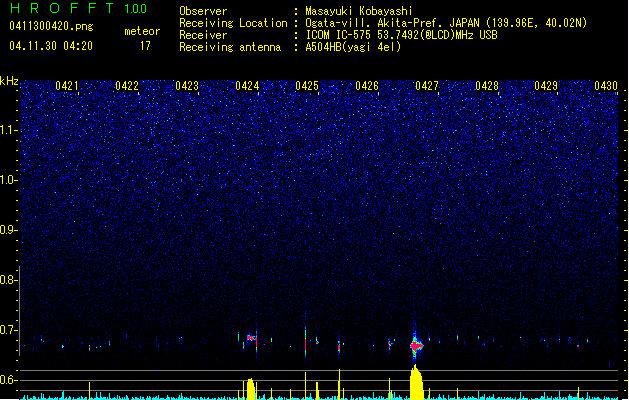Click the 0.8 kHz axis label
This screenshot has height=400, width=629.
(9, 280)
